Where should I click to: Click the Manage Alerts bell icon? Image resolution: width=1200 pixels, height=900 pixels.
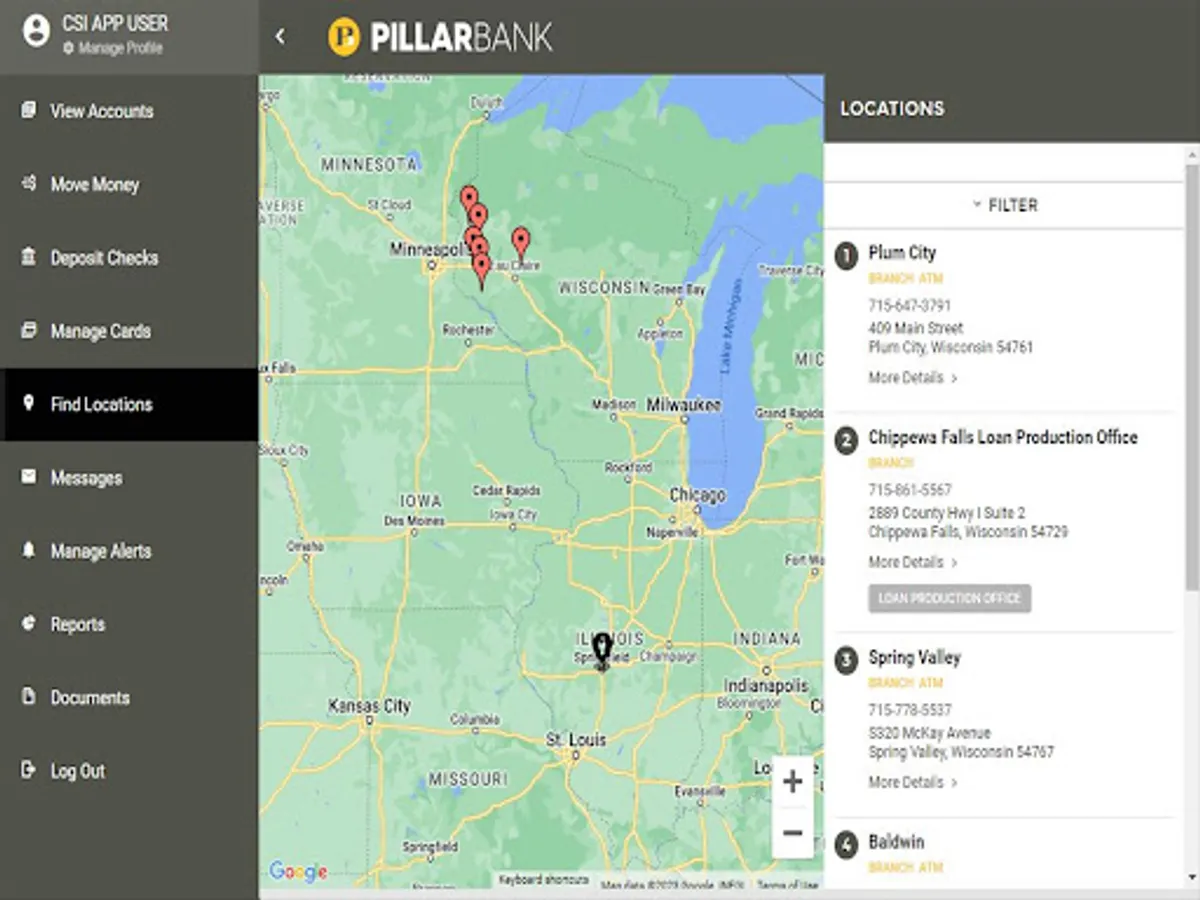tap(28, 550)
